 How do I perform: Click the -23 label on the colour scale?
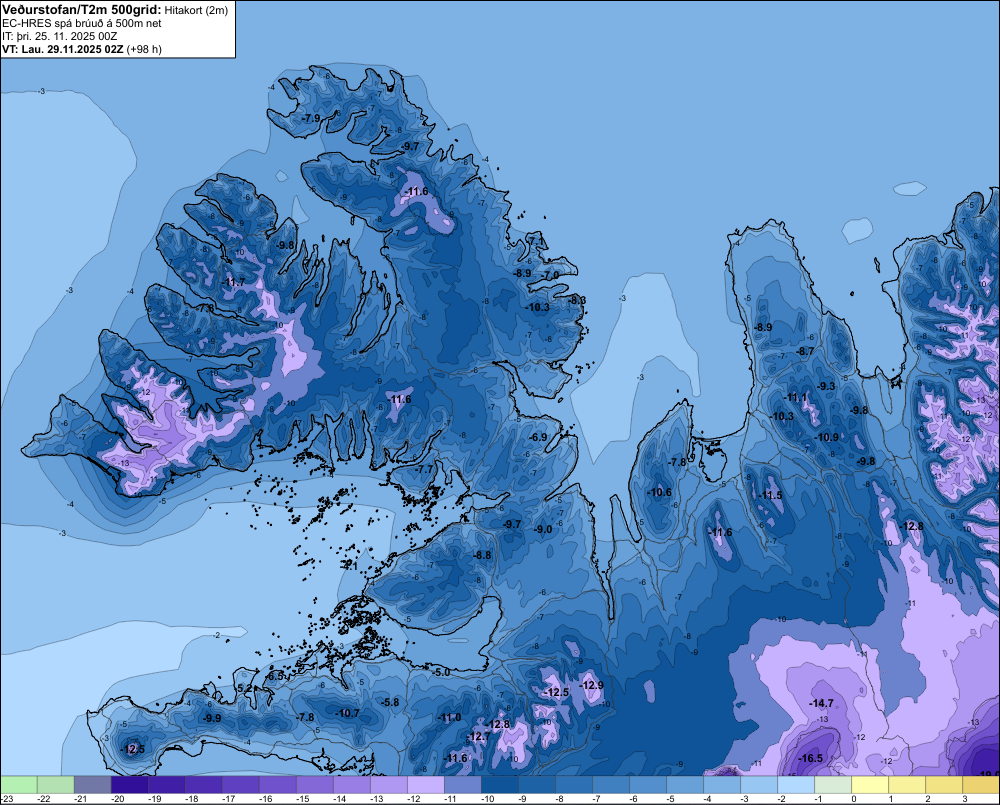click(x=7, y=799)
